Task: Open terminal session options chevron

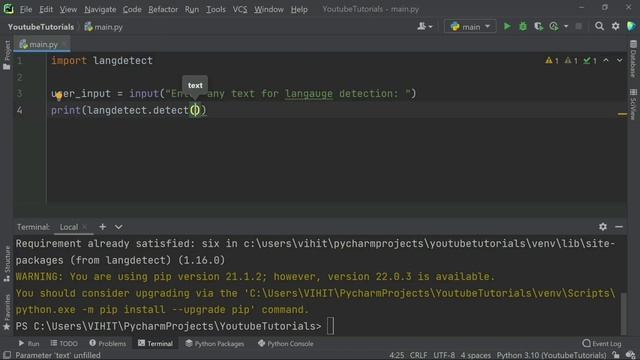Action: coord(118,227)
